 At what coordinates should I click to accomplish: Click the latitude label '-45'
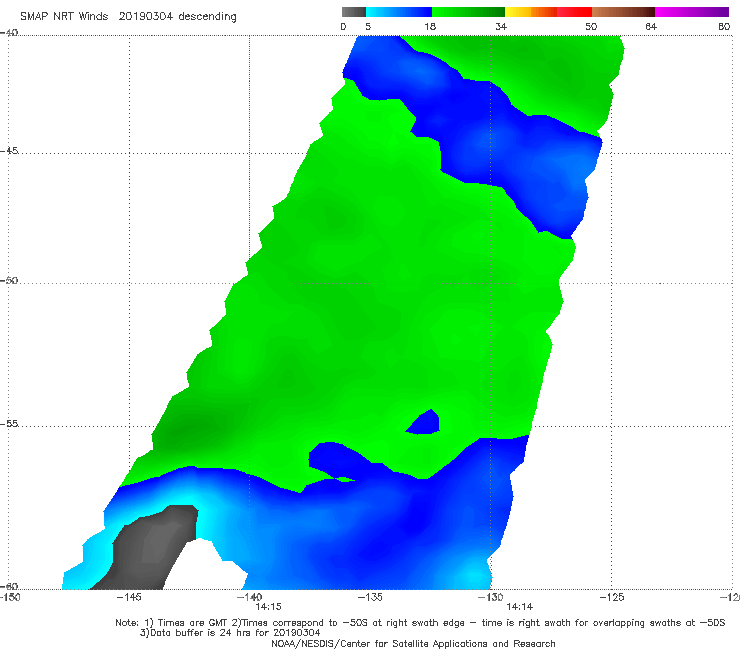[9, 151]
